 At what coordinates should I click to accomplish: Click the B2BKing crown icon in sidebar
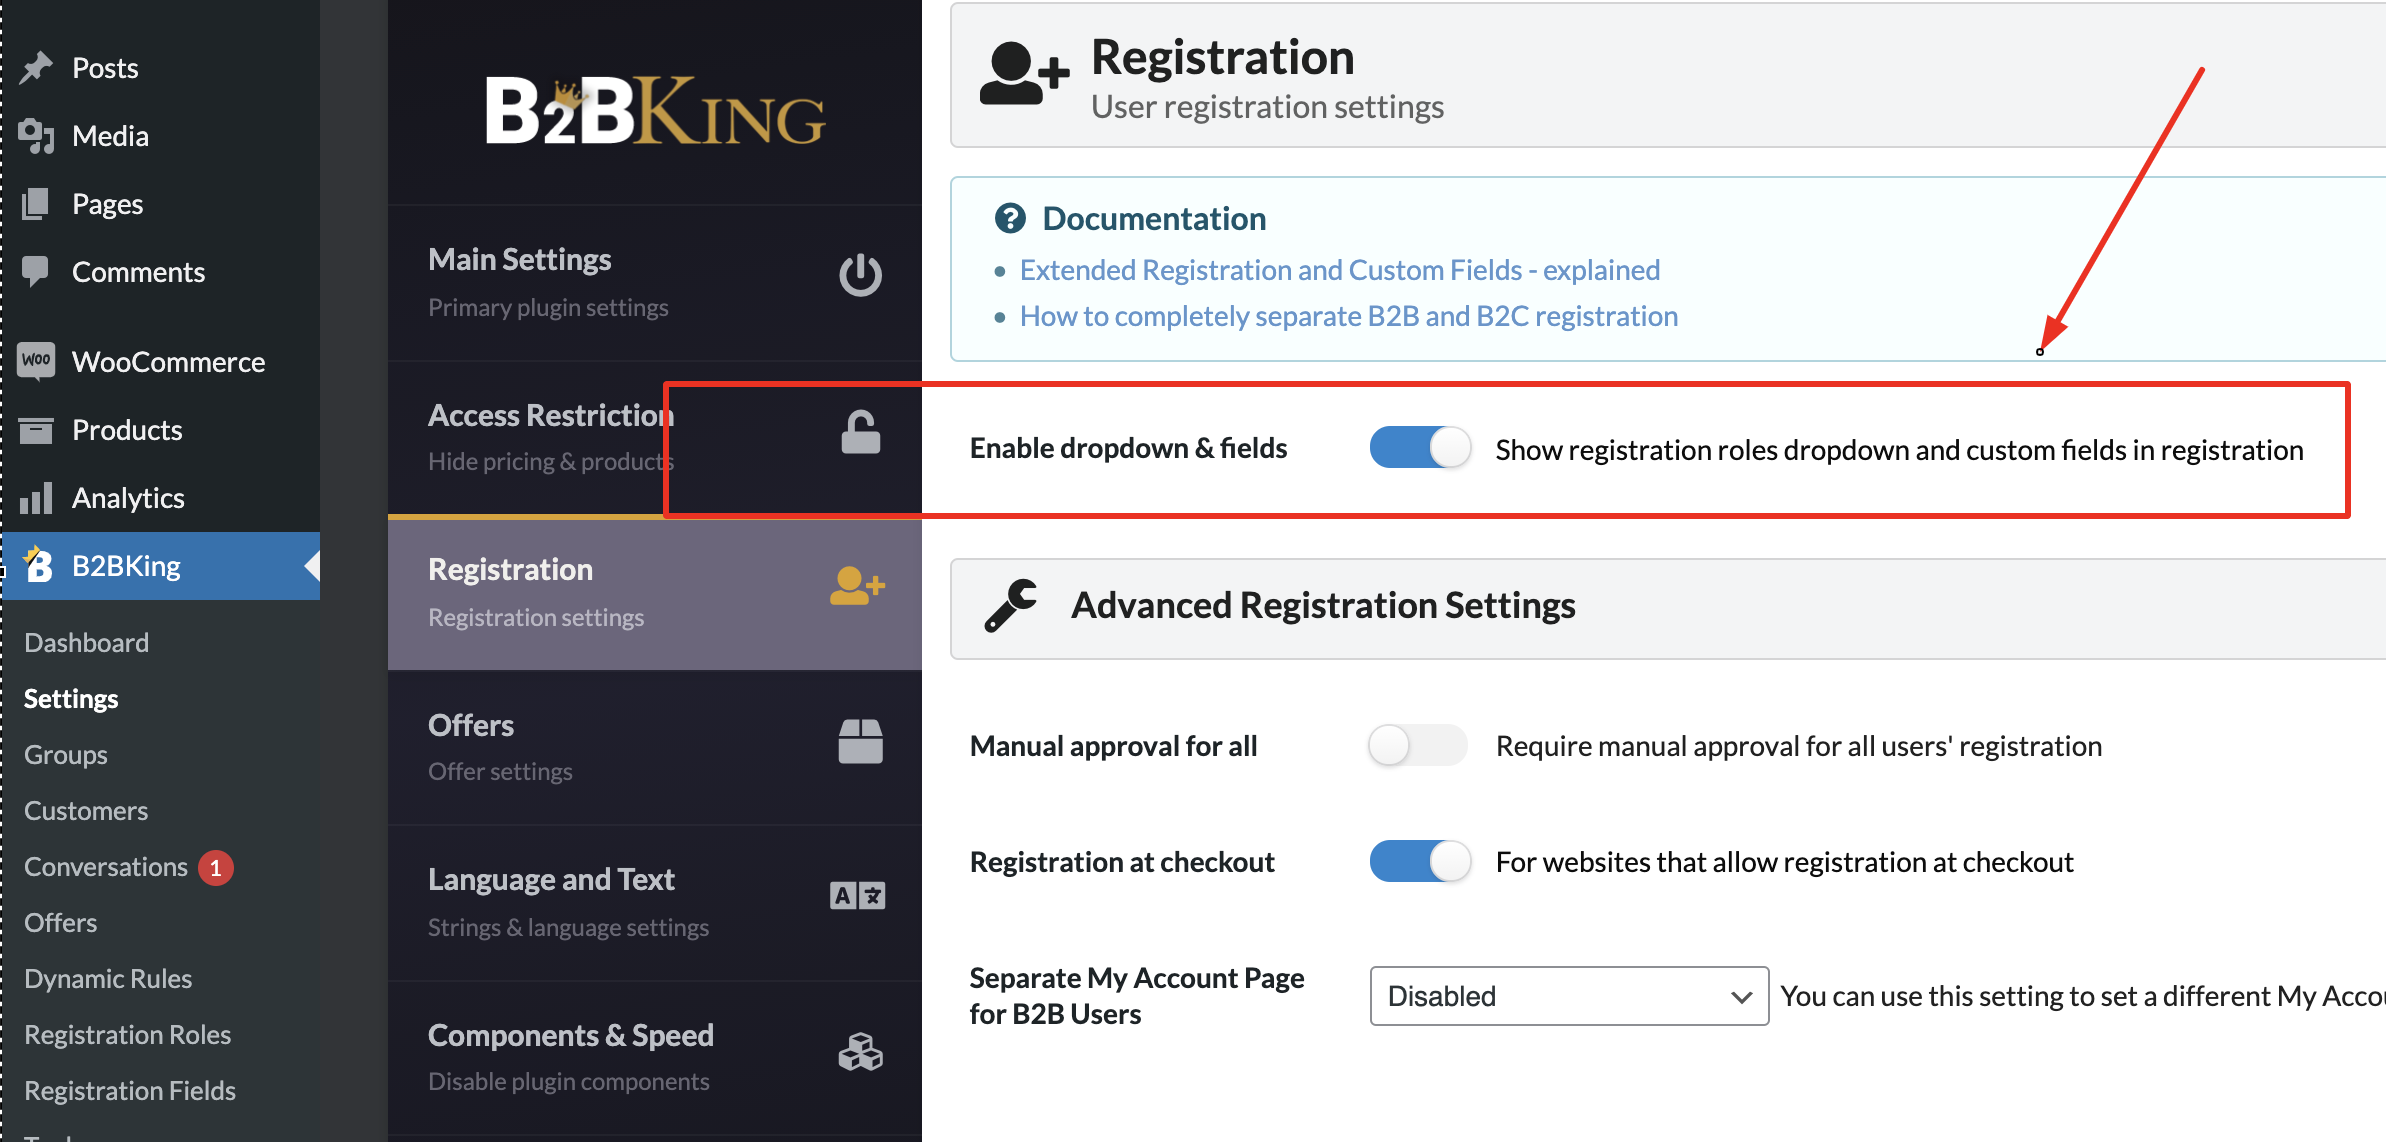(x=38, y=564)
